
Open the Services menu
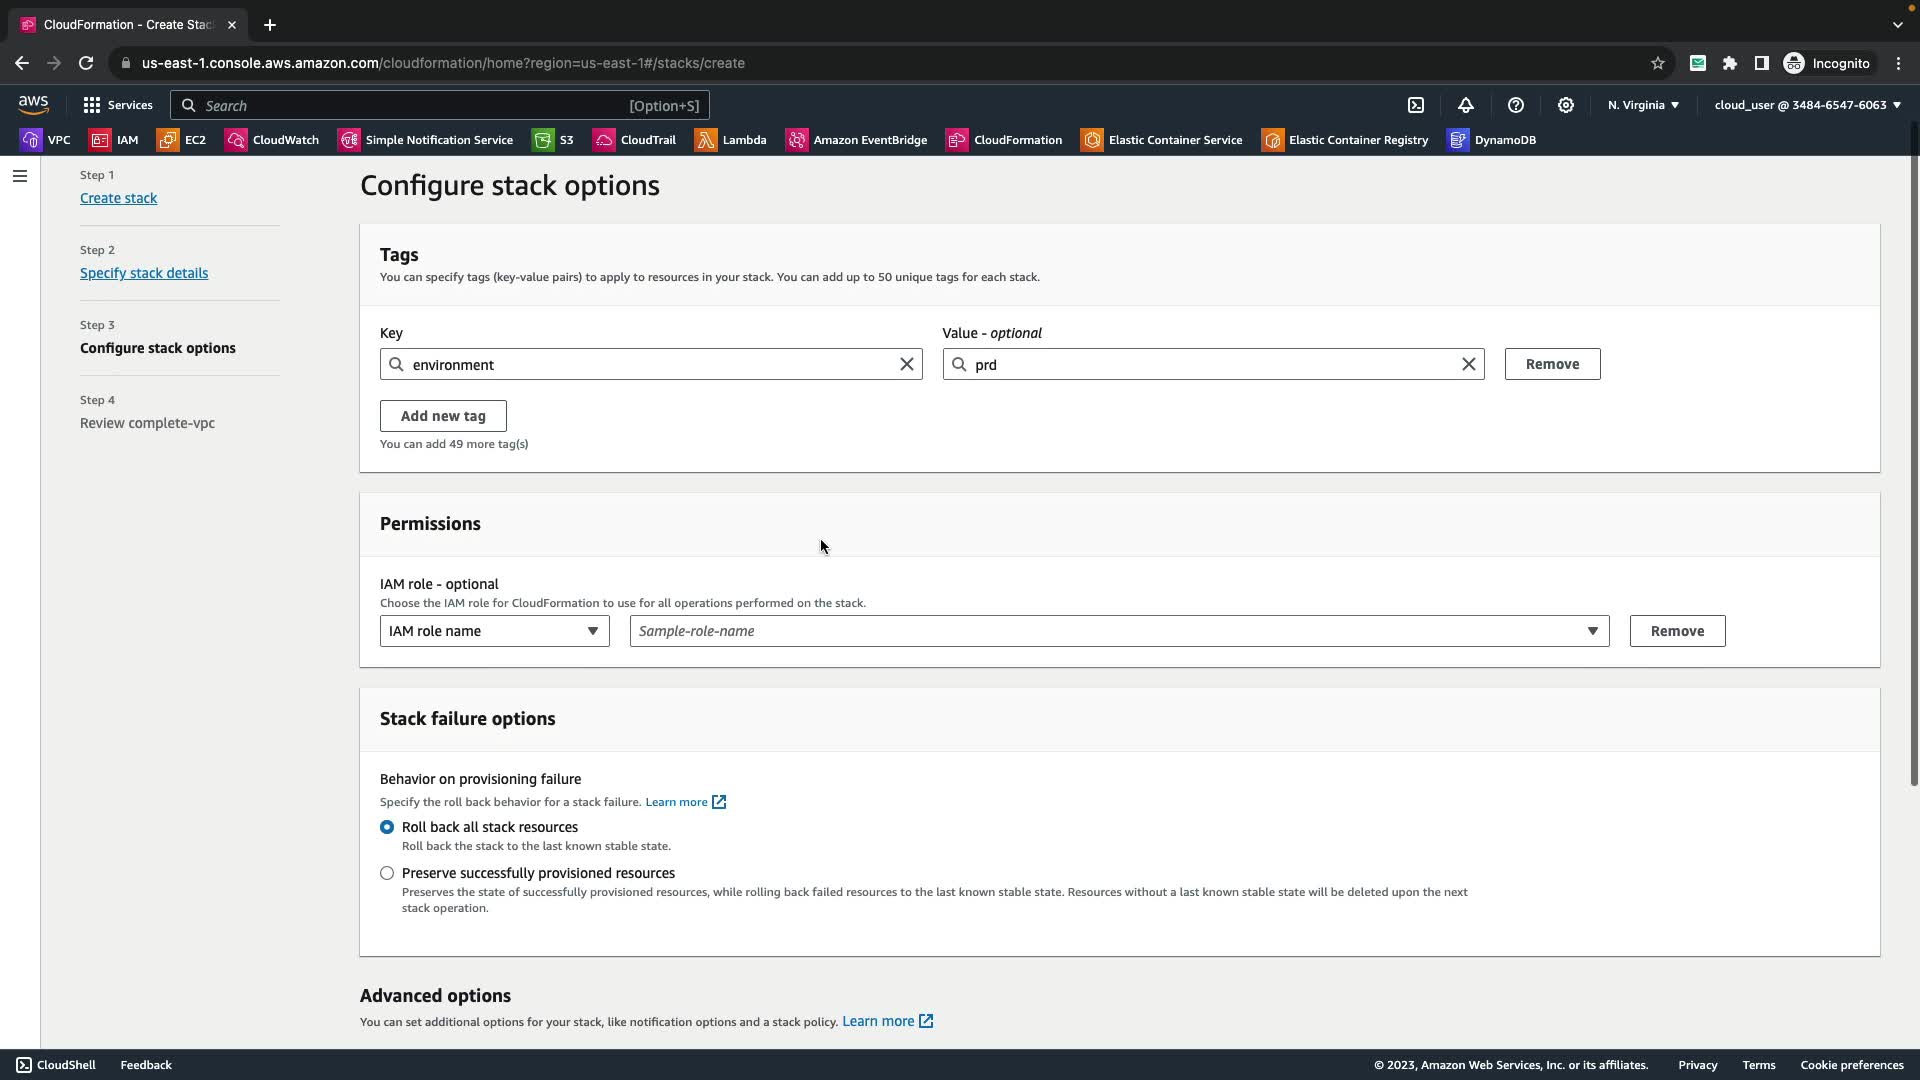tap(118, 105)
